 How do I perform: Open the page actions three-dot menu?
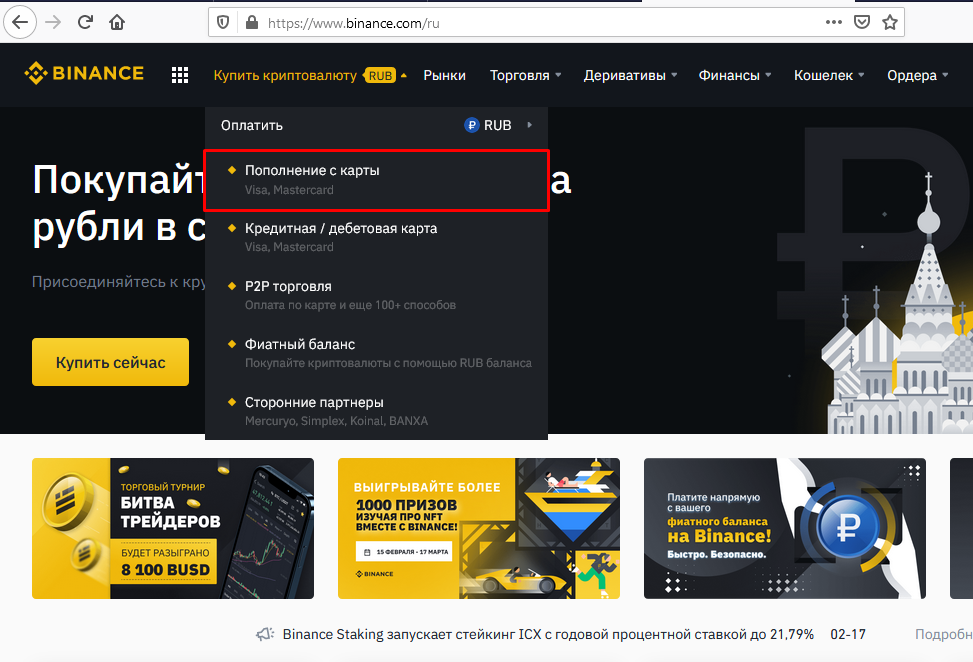coord(833,22)
